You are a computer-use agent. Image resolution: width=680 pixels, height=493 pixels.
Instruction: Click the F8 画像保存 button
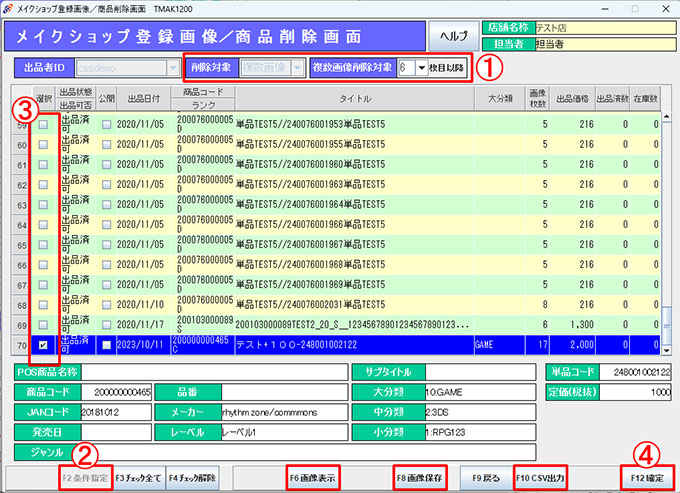click(420, 478)
